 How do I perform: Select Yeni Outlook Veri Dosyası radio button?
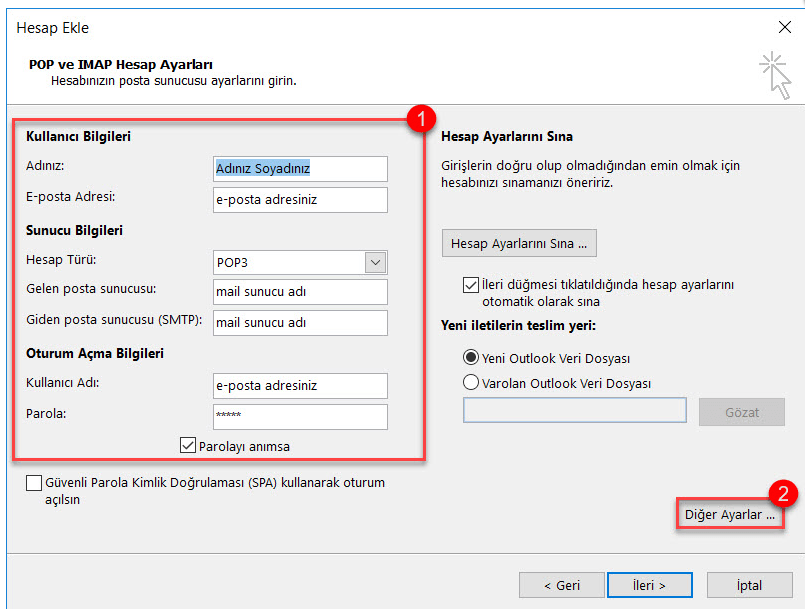[x=471, y=358]
